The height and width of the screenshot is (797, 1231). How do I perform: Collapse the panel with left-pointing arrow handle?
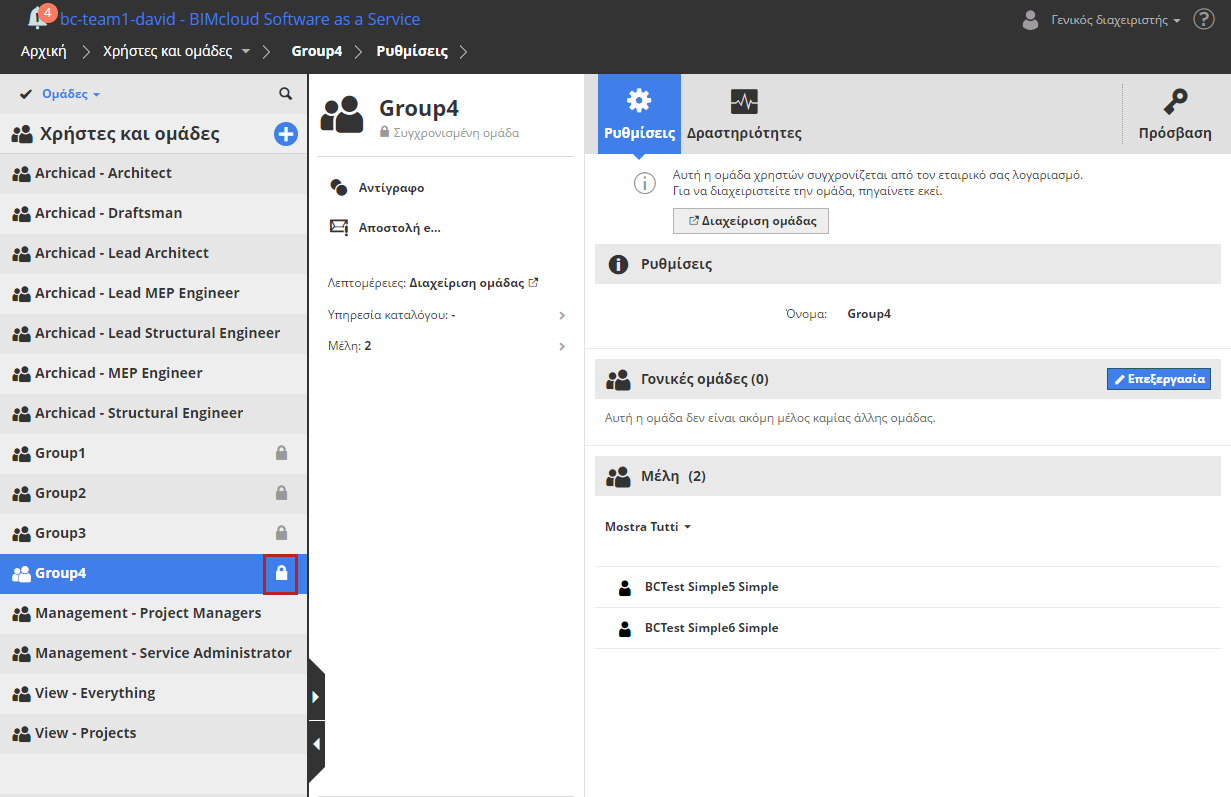316,744
